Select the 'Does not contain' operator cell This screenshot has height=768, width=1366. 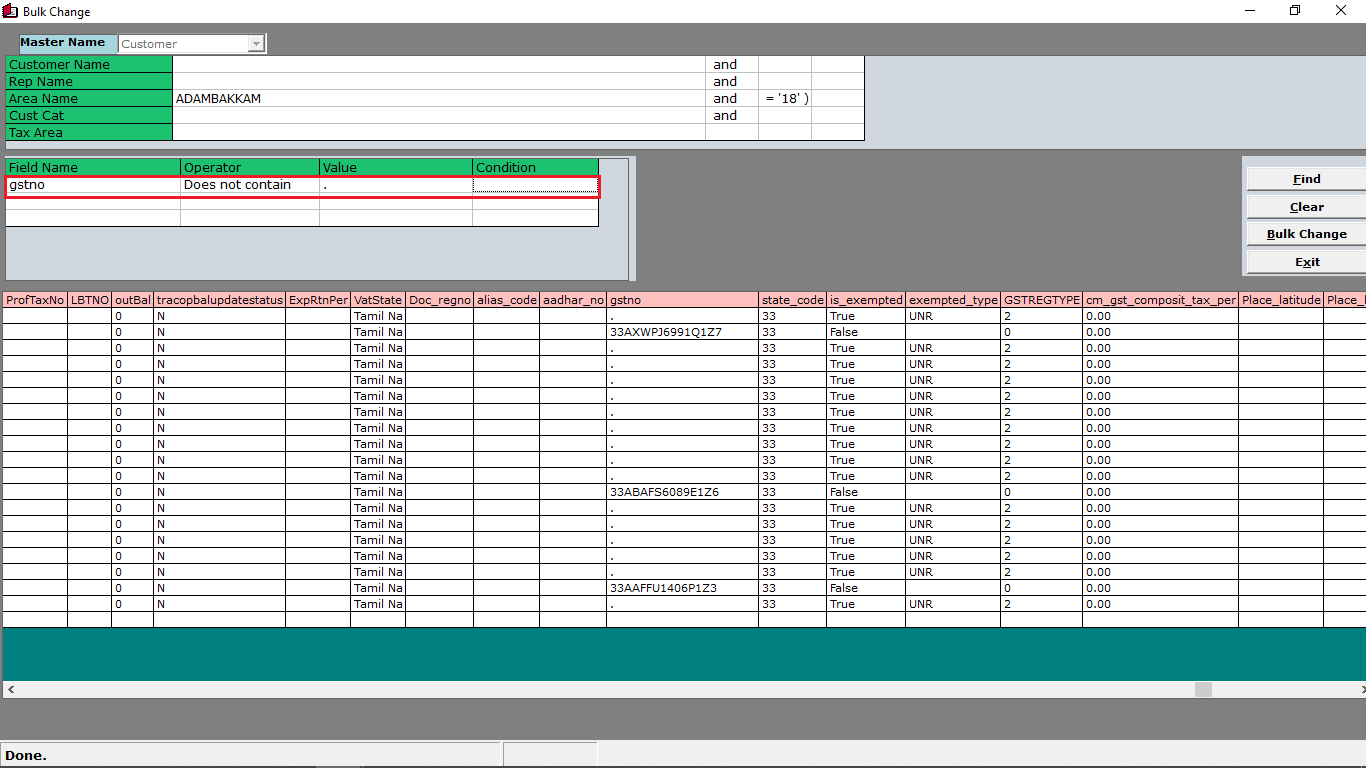pos(250,185)
